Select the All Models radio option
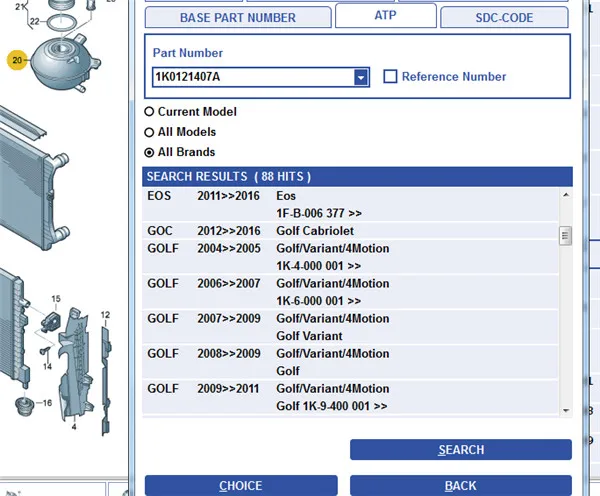Screen dimensions: 600x496 (149, 132)
